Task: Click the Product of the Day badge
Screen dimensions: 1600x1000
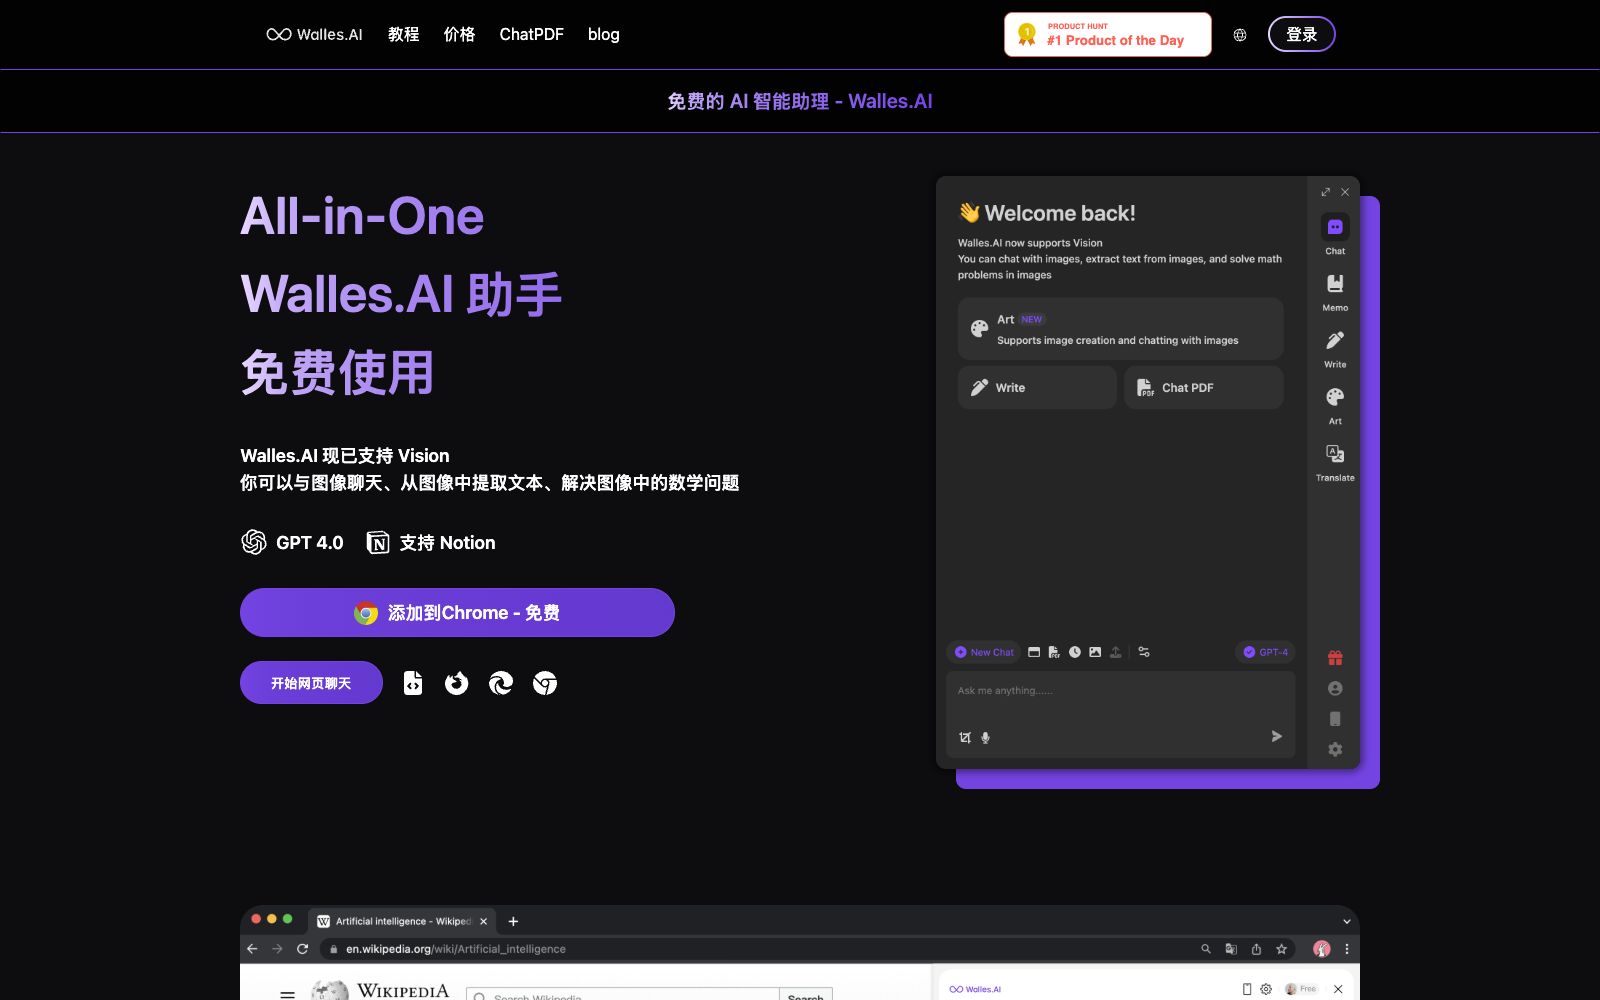Action: coord(1107,35)
